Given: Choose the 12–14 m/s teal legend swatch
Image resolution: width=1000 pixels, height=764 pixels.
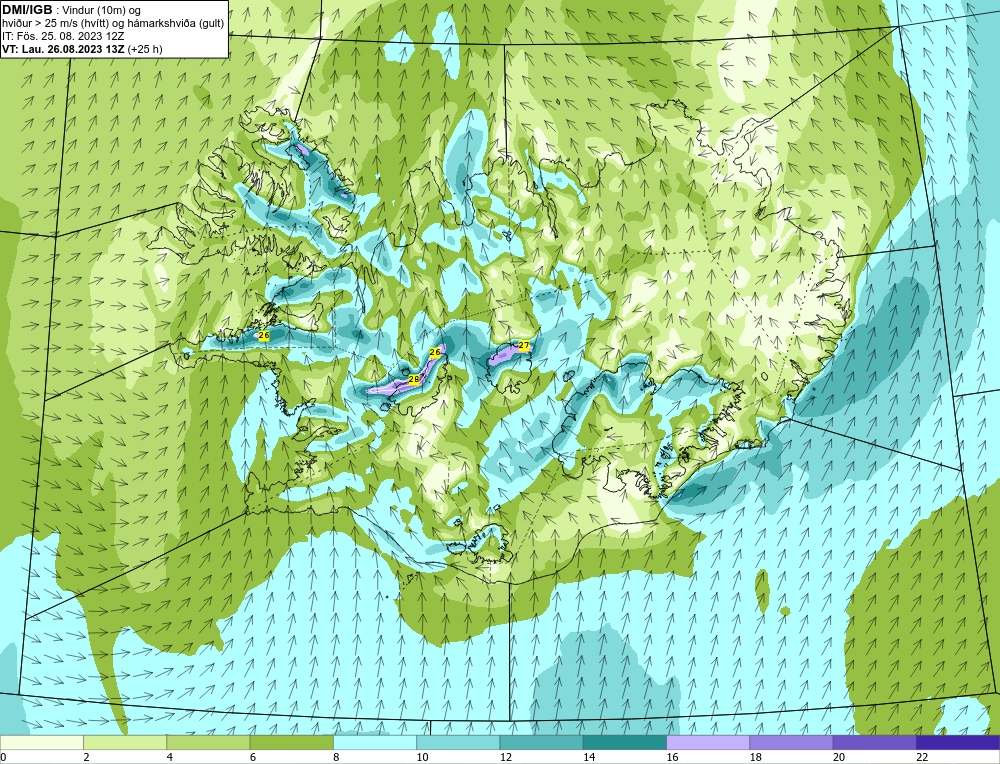Looking at the screenshot, I should click(x=541, y=742).
